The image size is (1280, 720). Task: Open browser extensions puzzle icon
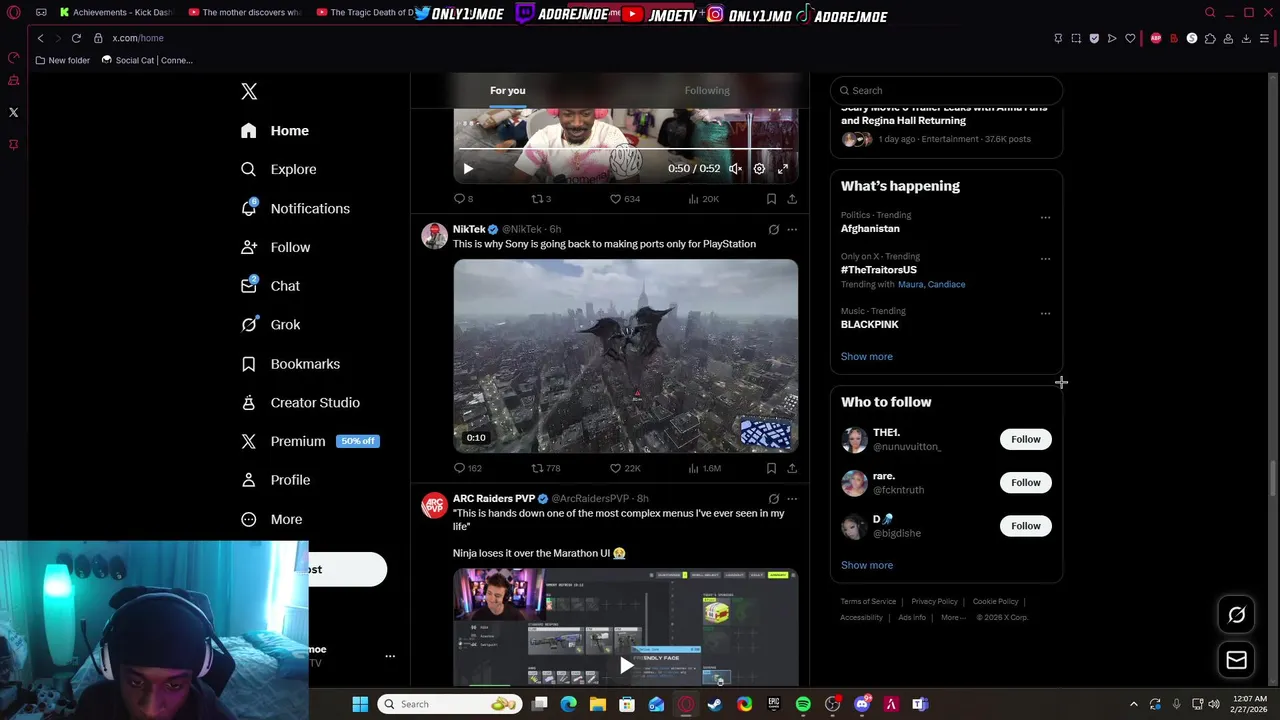click(x=1210, y=38)
